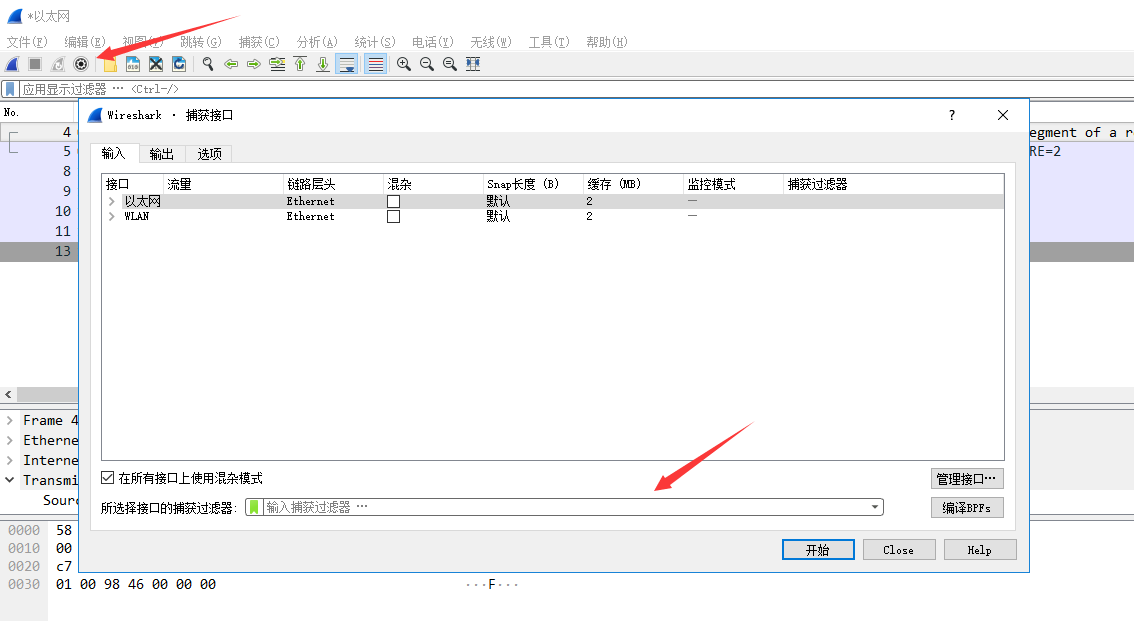
Task: Start capturing packets with the shark fin icon
Action: (12, 64)
